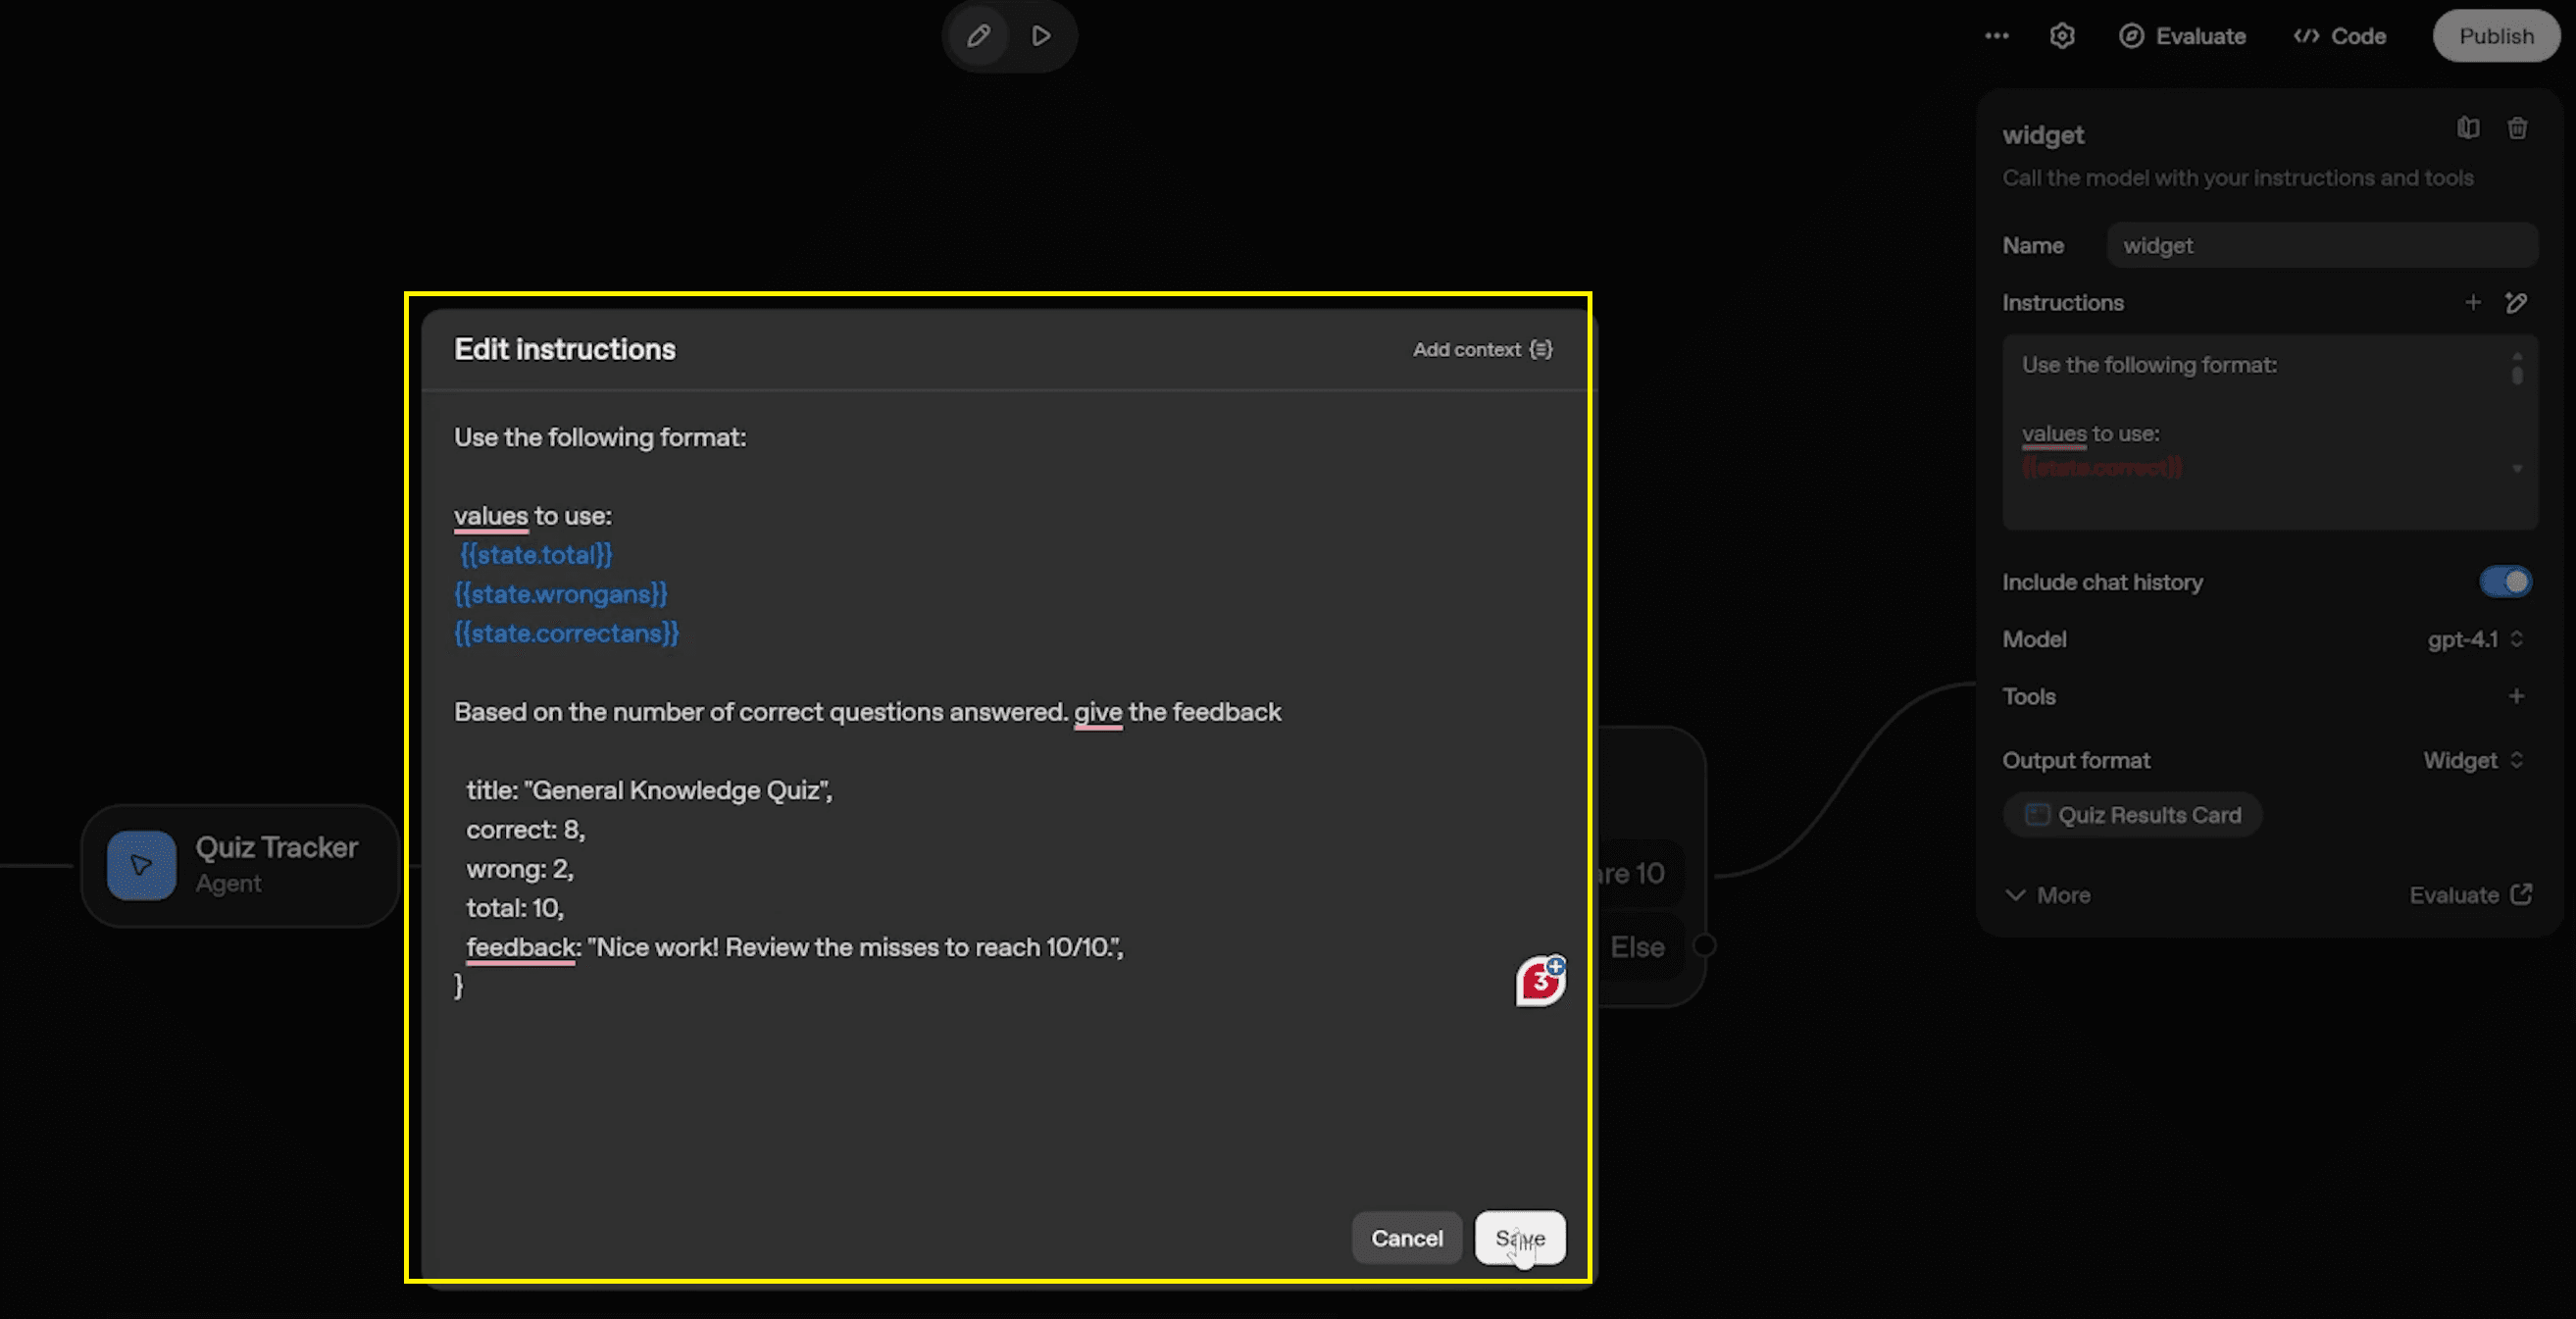Delete the widget node with trash icon

2518,128
